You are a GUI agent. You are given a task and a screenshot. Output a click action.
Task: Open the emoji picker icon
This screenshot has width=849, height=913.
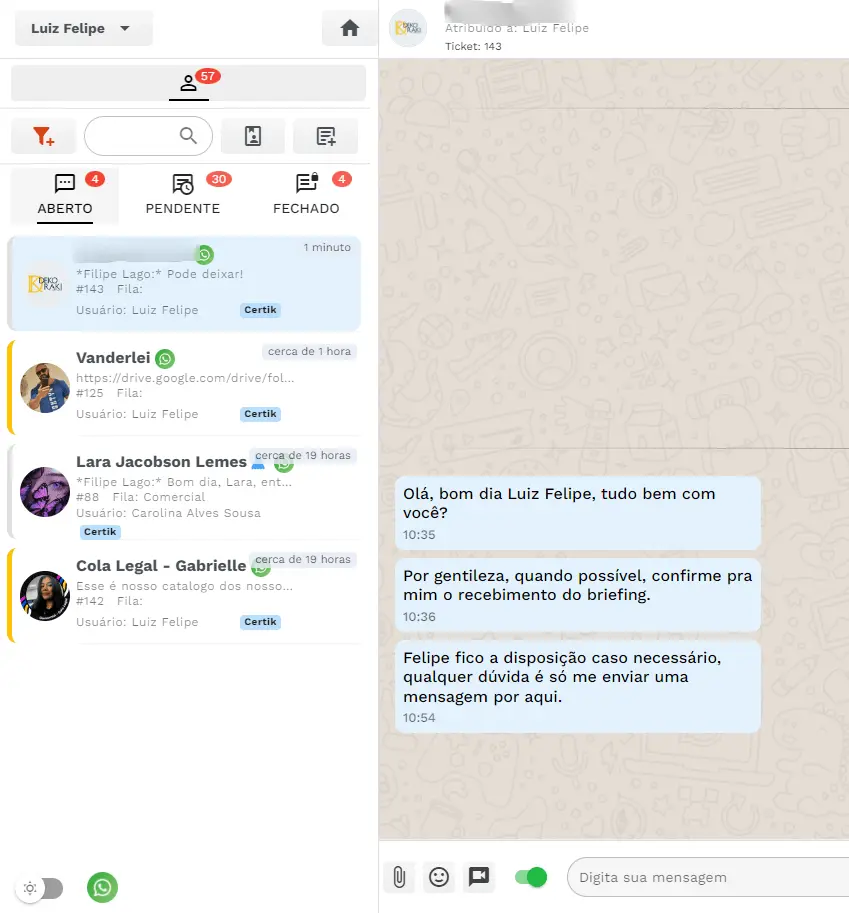coord(438,877)
